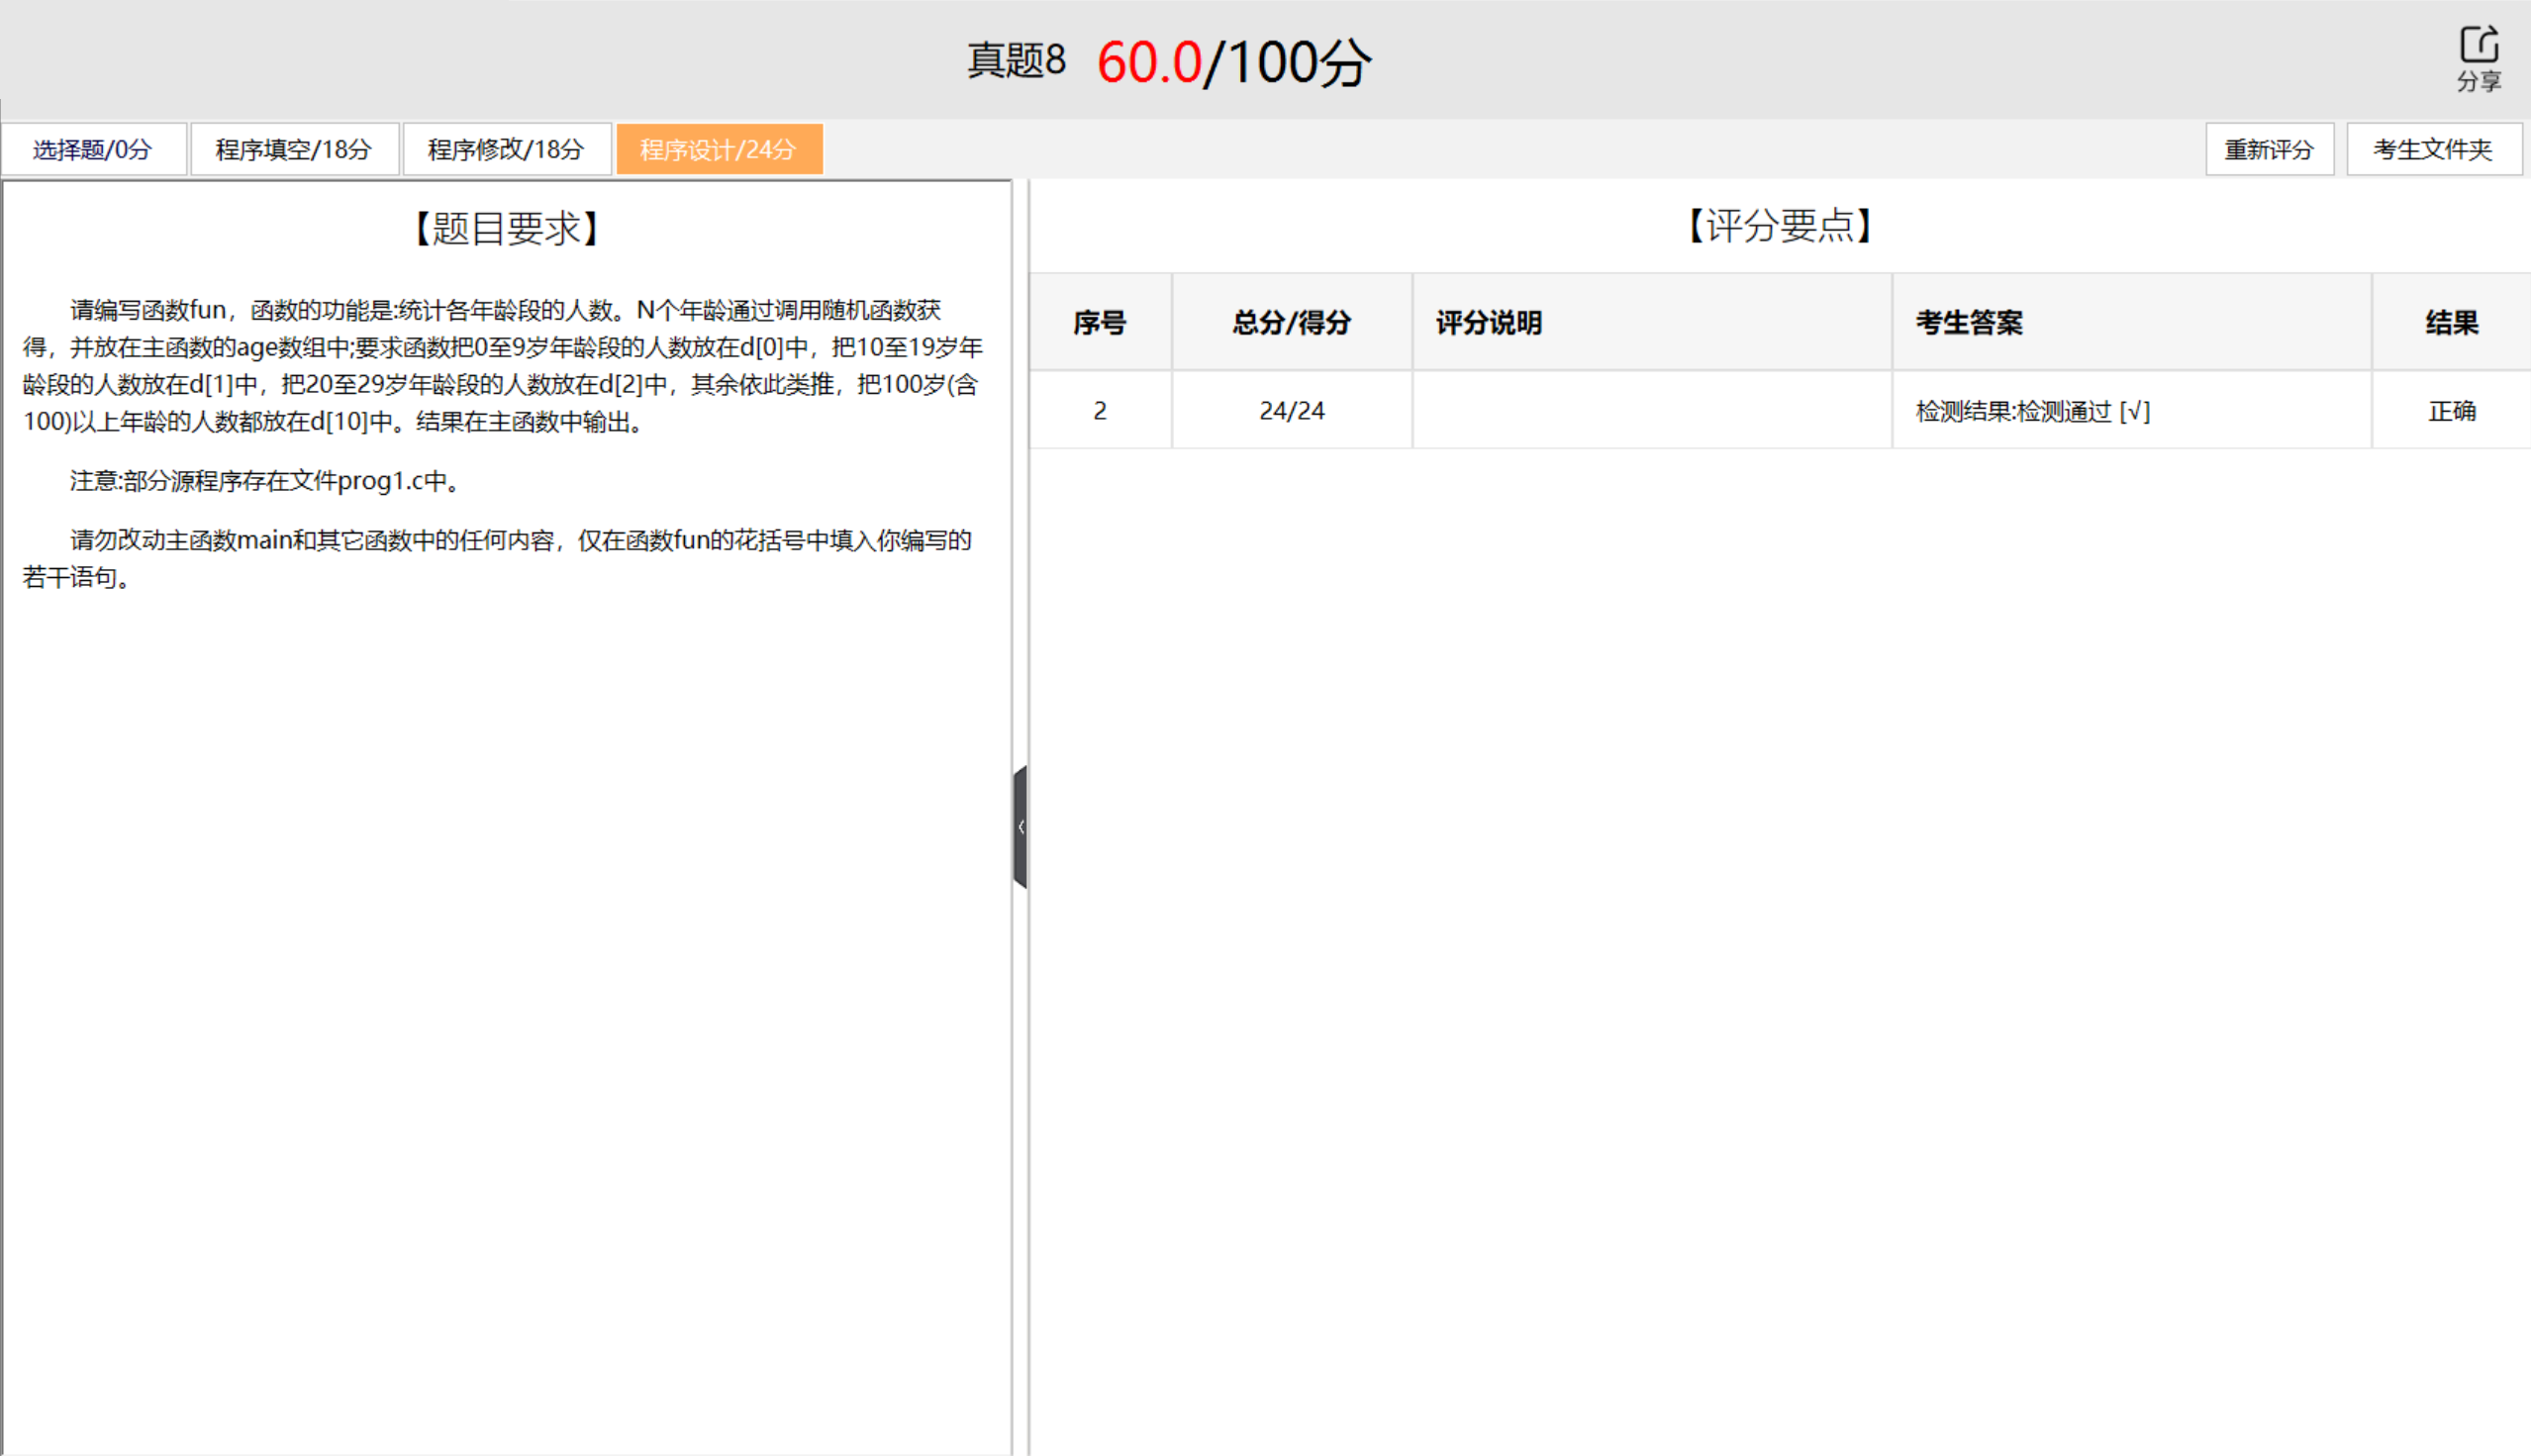Click the 注意:部分源程序存在文件prog1.c中 line

[x=266, y=481]
